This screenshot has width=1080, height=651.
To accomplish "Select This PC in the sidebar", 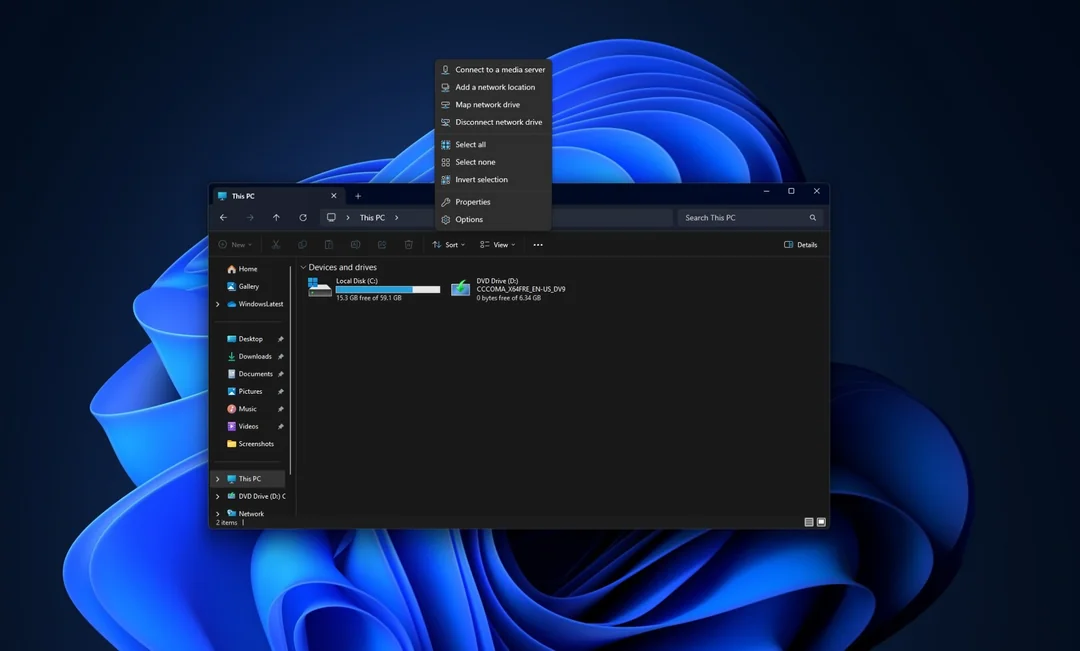I will pos(248,479).
